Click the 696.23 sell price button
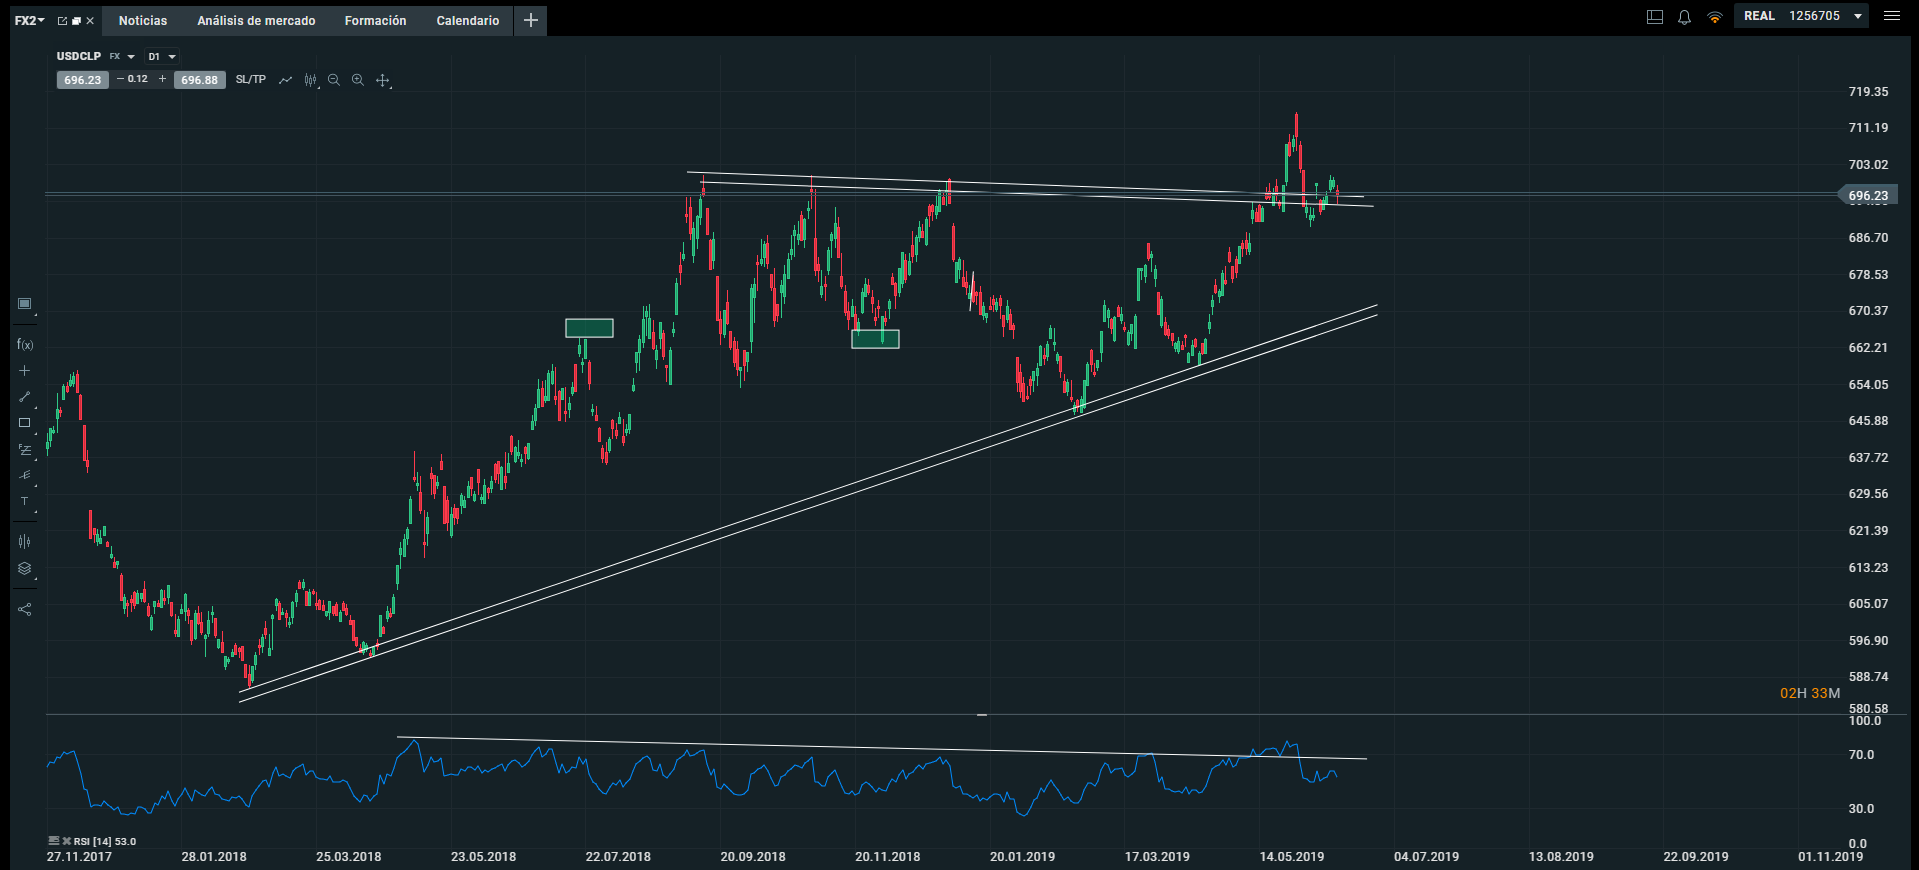Image resolution: width=1919 pixels, height=870 pixels. coord(82,80)
